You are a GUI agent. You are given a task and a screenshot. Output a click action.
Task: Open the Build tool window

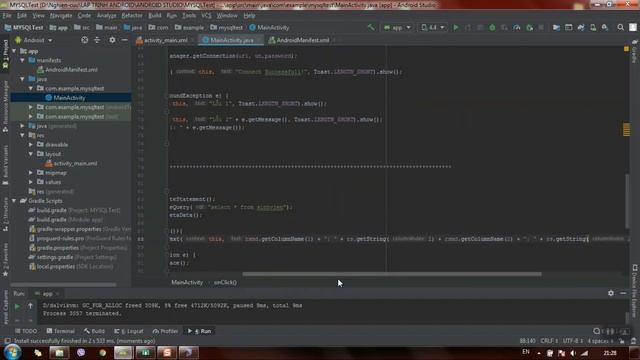pos(94,331)
